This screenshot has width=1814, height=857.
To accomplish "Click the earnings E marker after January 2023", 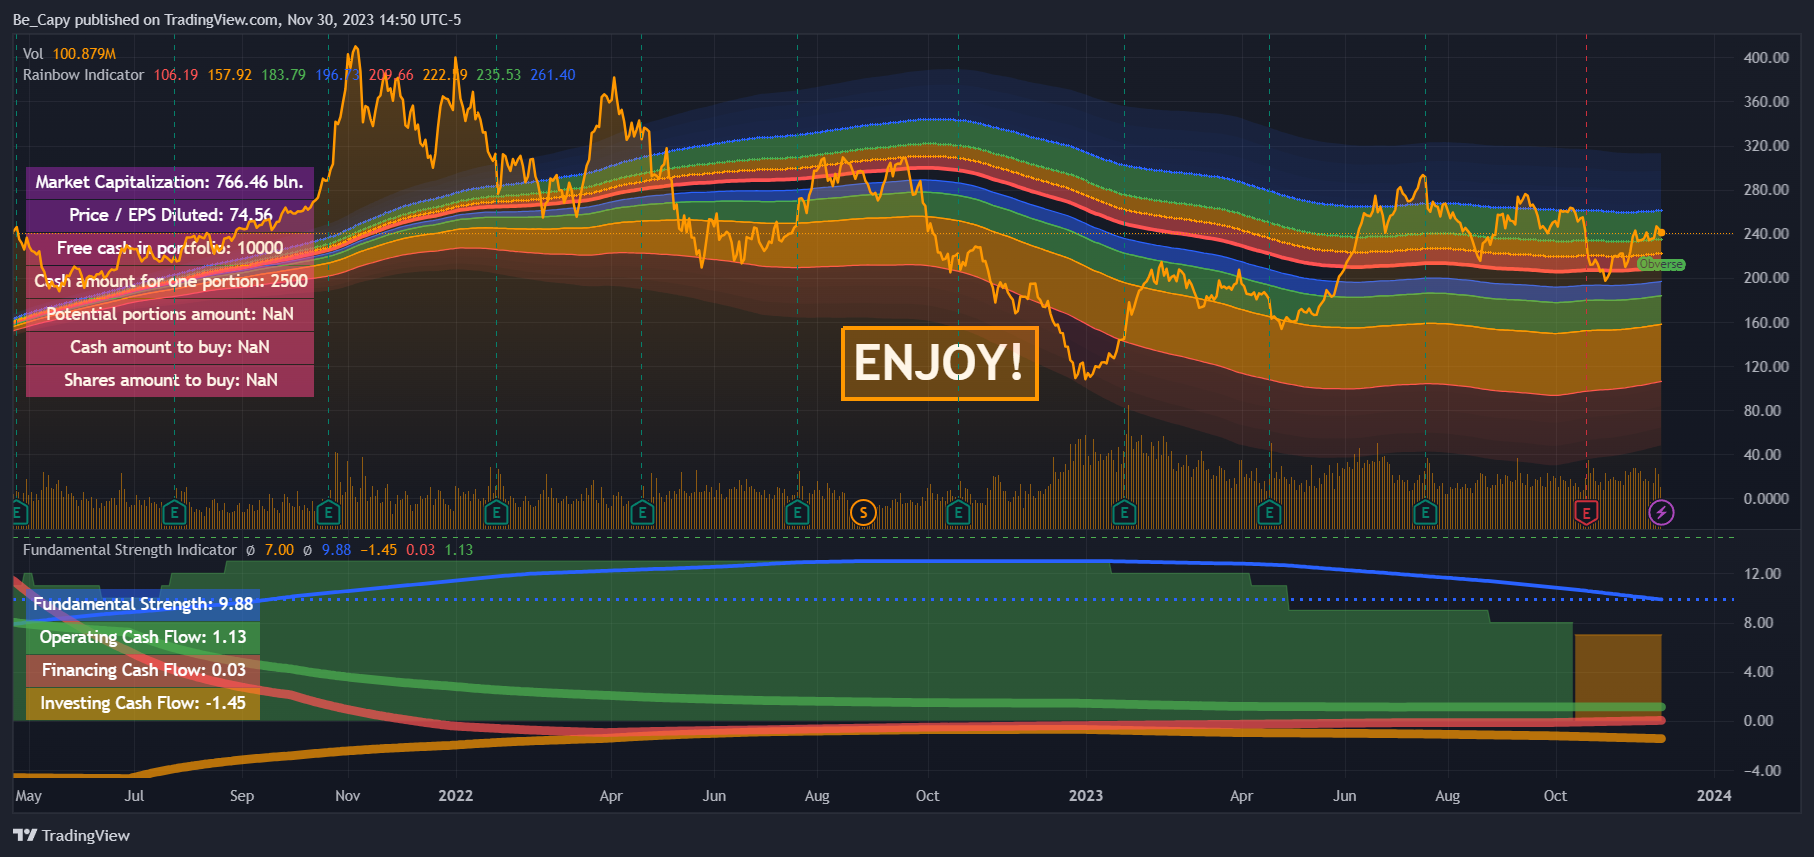I will pos(1124,513).
